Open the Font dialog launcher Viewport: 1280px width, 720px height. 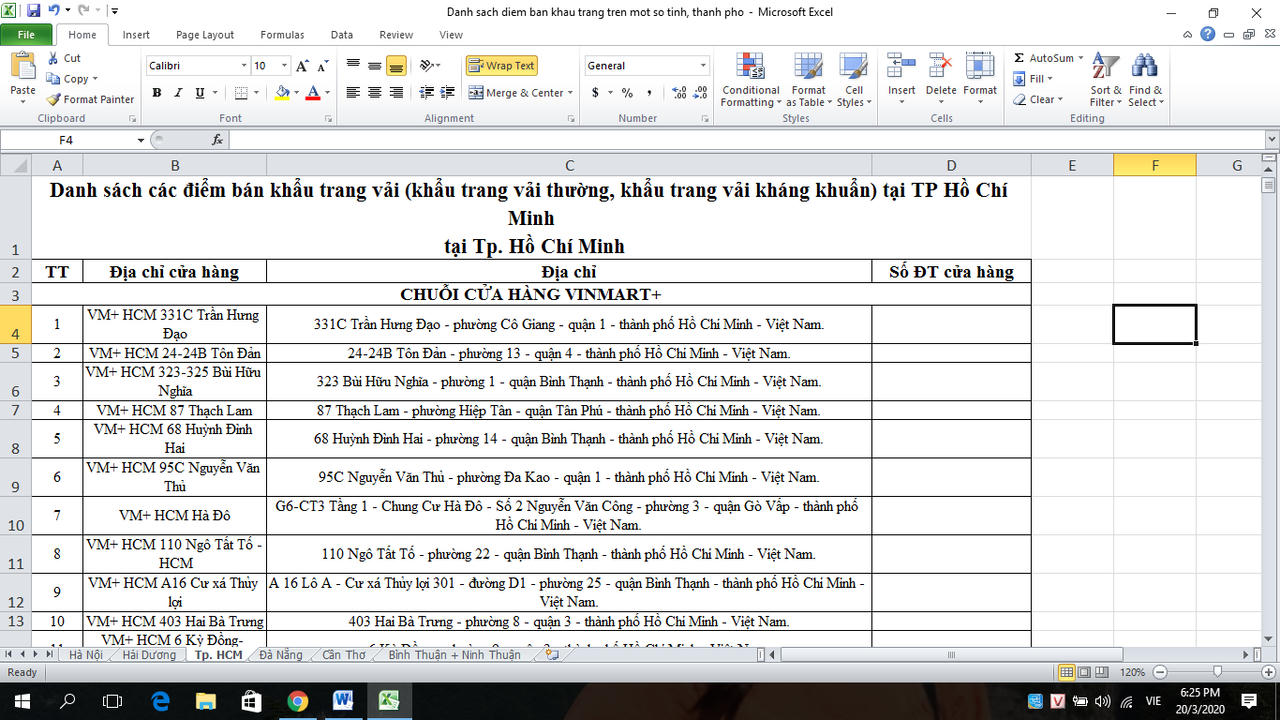click(329, 119)
